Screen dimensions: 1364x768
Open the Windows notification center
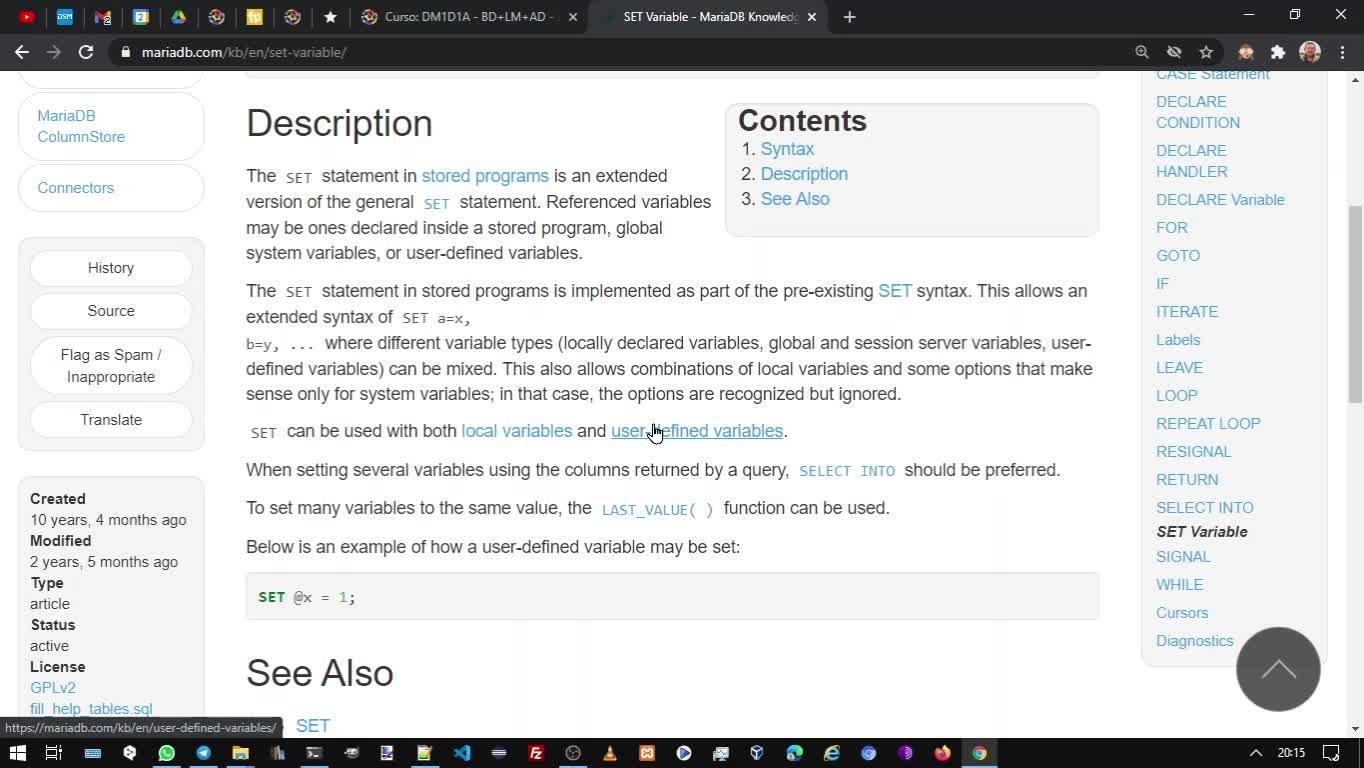click(x=1331, y=753)
